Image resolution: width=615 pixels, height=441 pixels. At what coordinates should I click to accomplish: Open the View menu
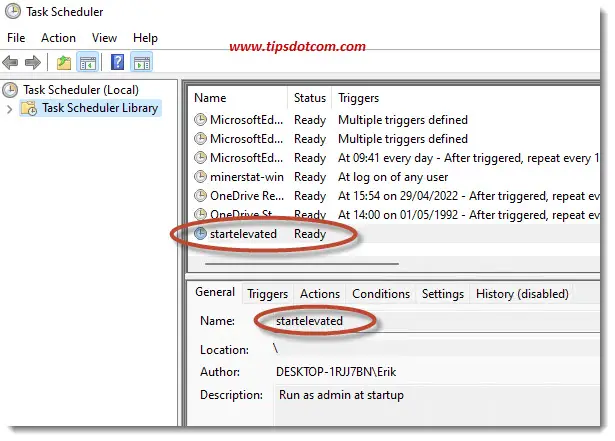(104, 38)
